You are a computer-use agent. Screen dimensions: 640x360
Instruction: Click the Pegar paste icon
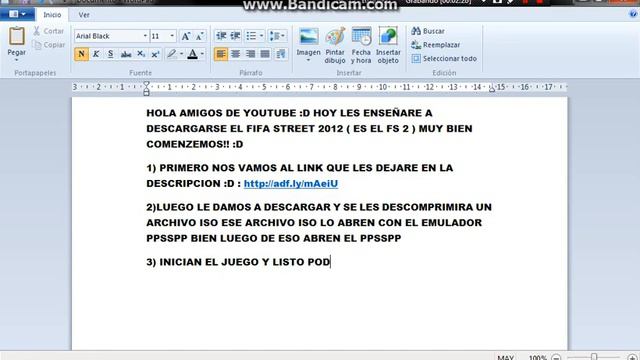[17, 36]
